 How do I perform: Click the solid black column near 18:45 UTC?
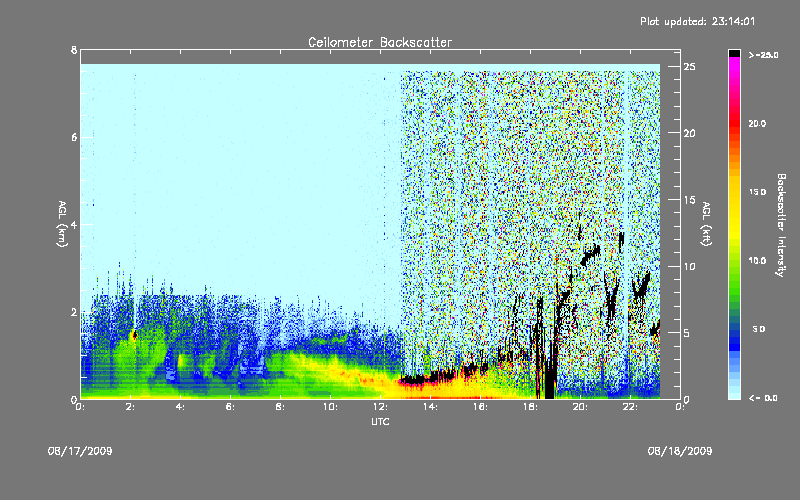click(549, 380)
